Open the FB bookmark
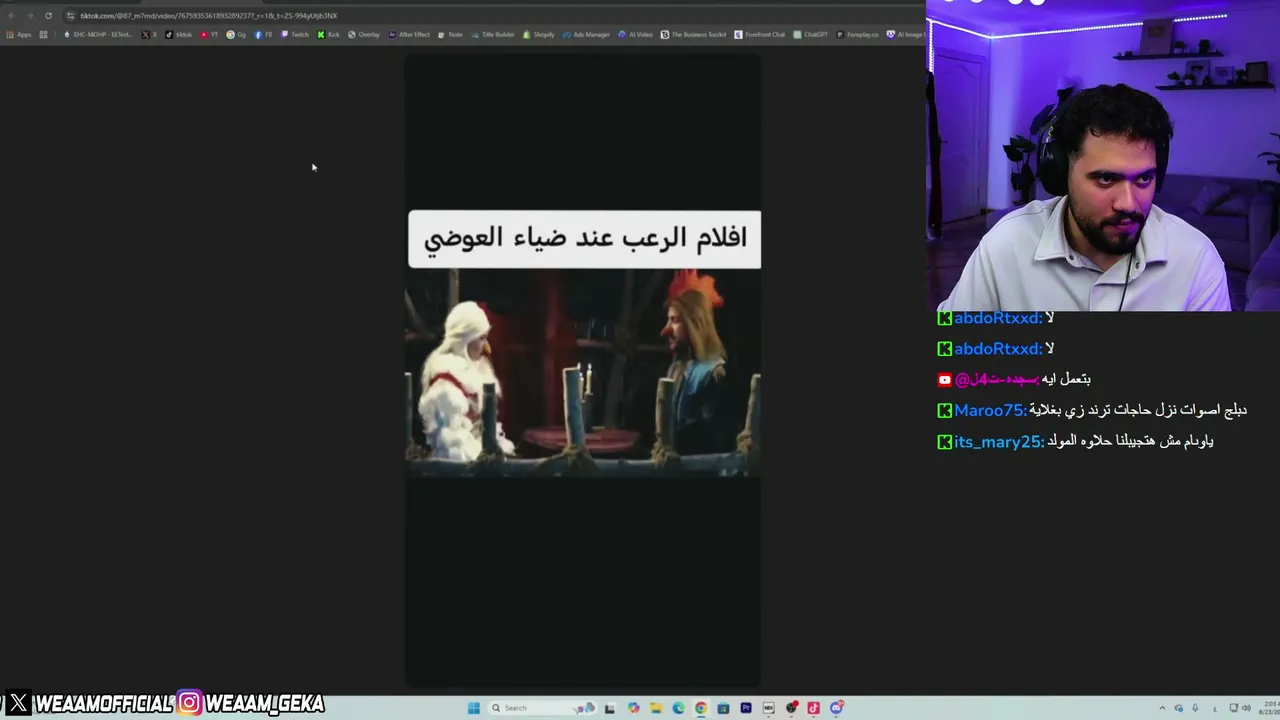Viewport: 1280px width, 720px height. (264, 35)
